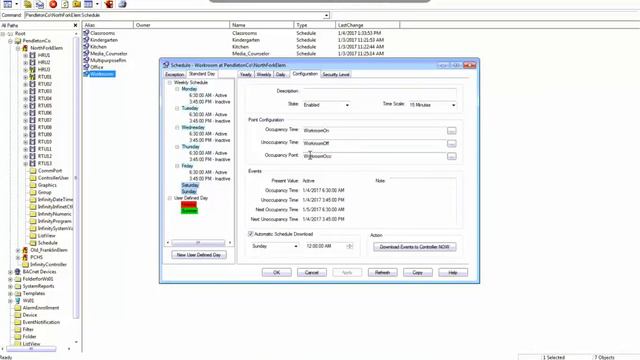Close the All Paths pane with X
The image size is (640, 360).
[75, 25]
